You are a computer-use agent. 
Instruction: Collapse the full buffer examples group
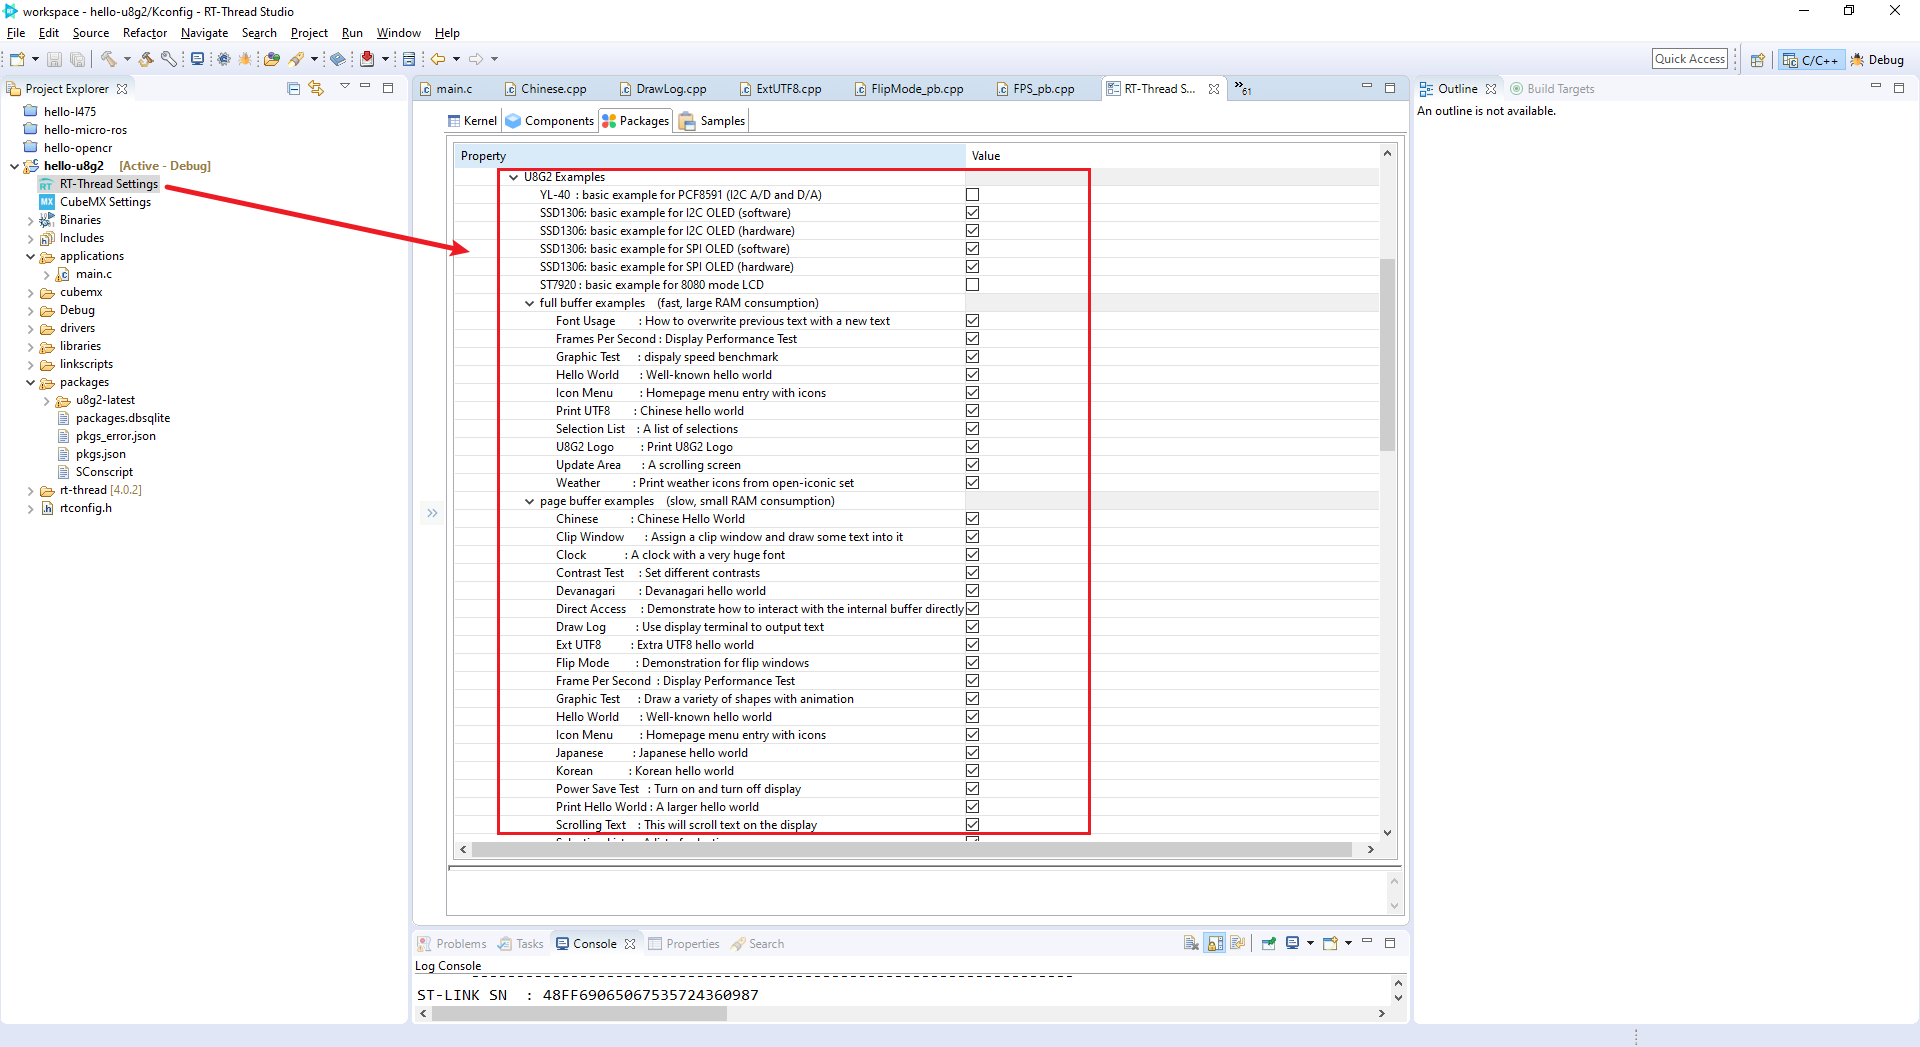pos(530,303)
